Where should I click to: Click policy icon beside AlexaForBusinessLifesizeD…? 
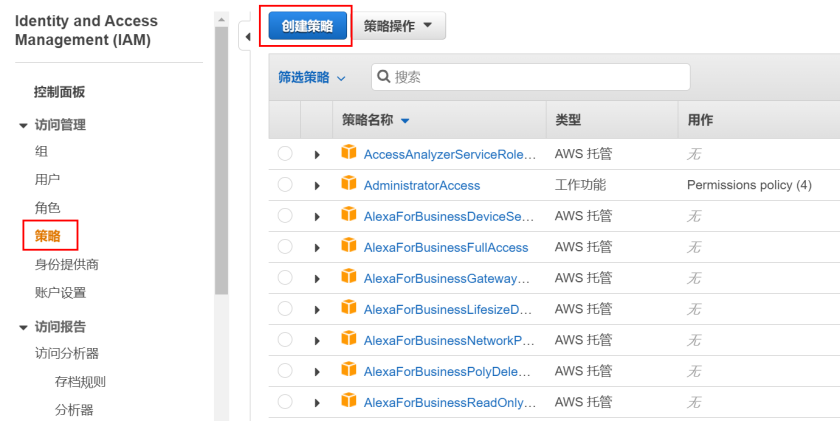[x=349, y=307]
